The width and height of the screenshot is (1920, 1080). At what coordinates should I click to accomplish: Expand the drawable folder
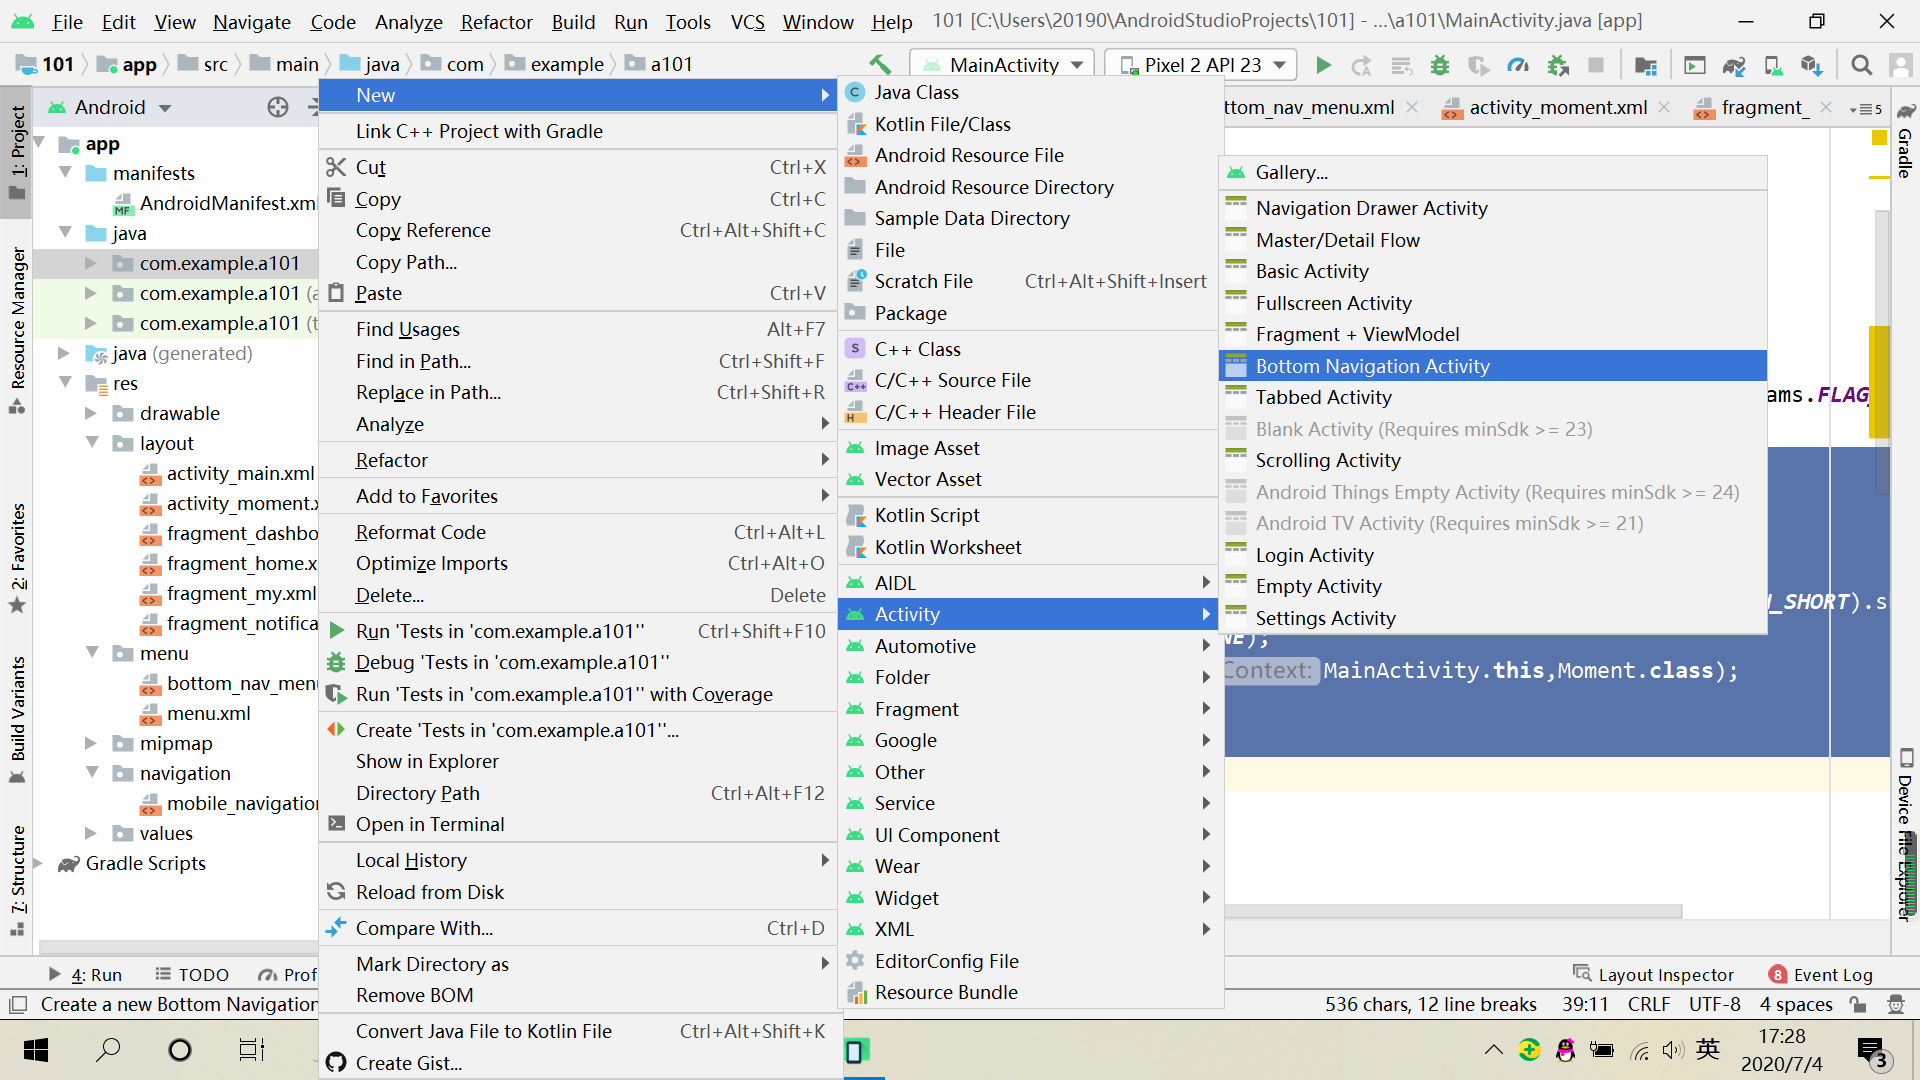[91, 413]
